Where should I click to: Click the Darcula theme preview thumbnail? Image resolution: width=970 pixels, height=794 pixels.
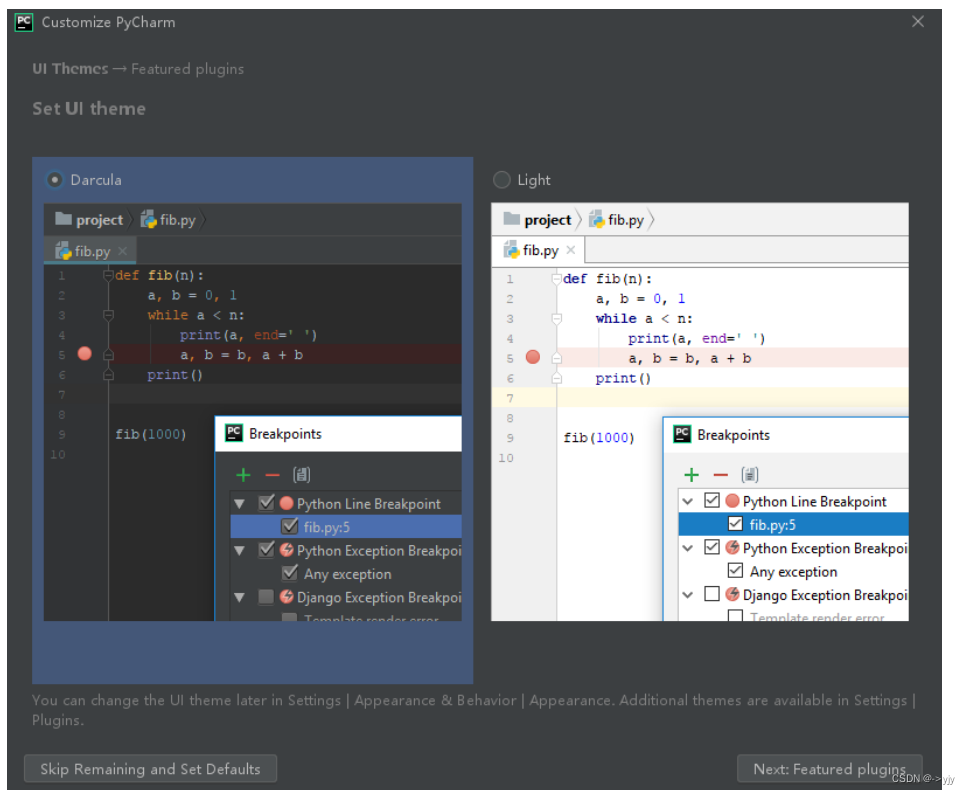click(x=252, y=412)
